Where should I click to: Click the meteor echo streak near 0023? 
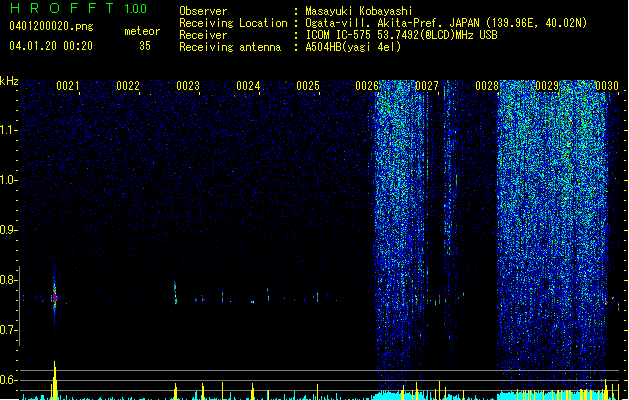point(175,293)
